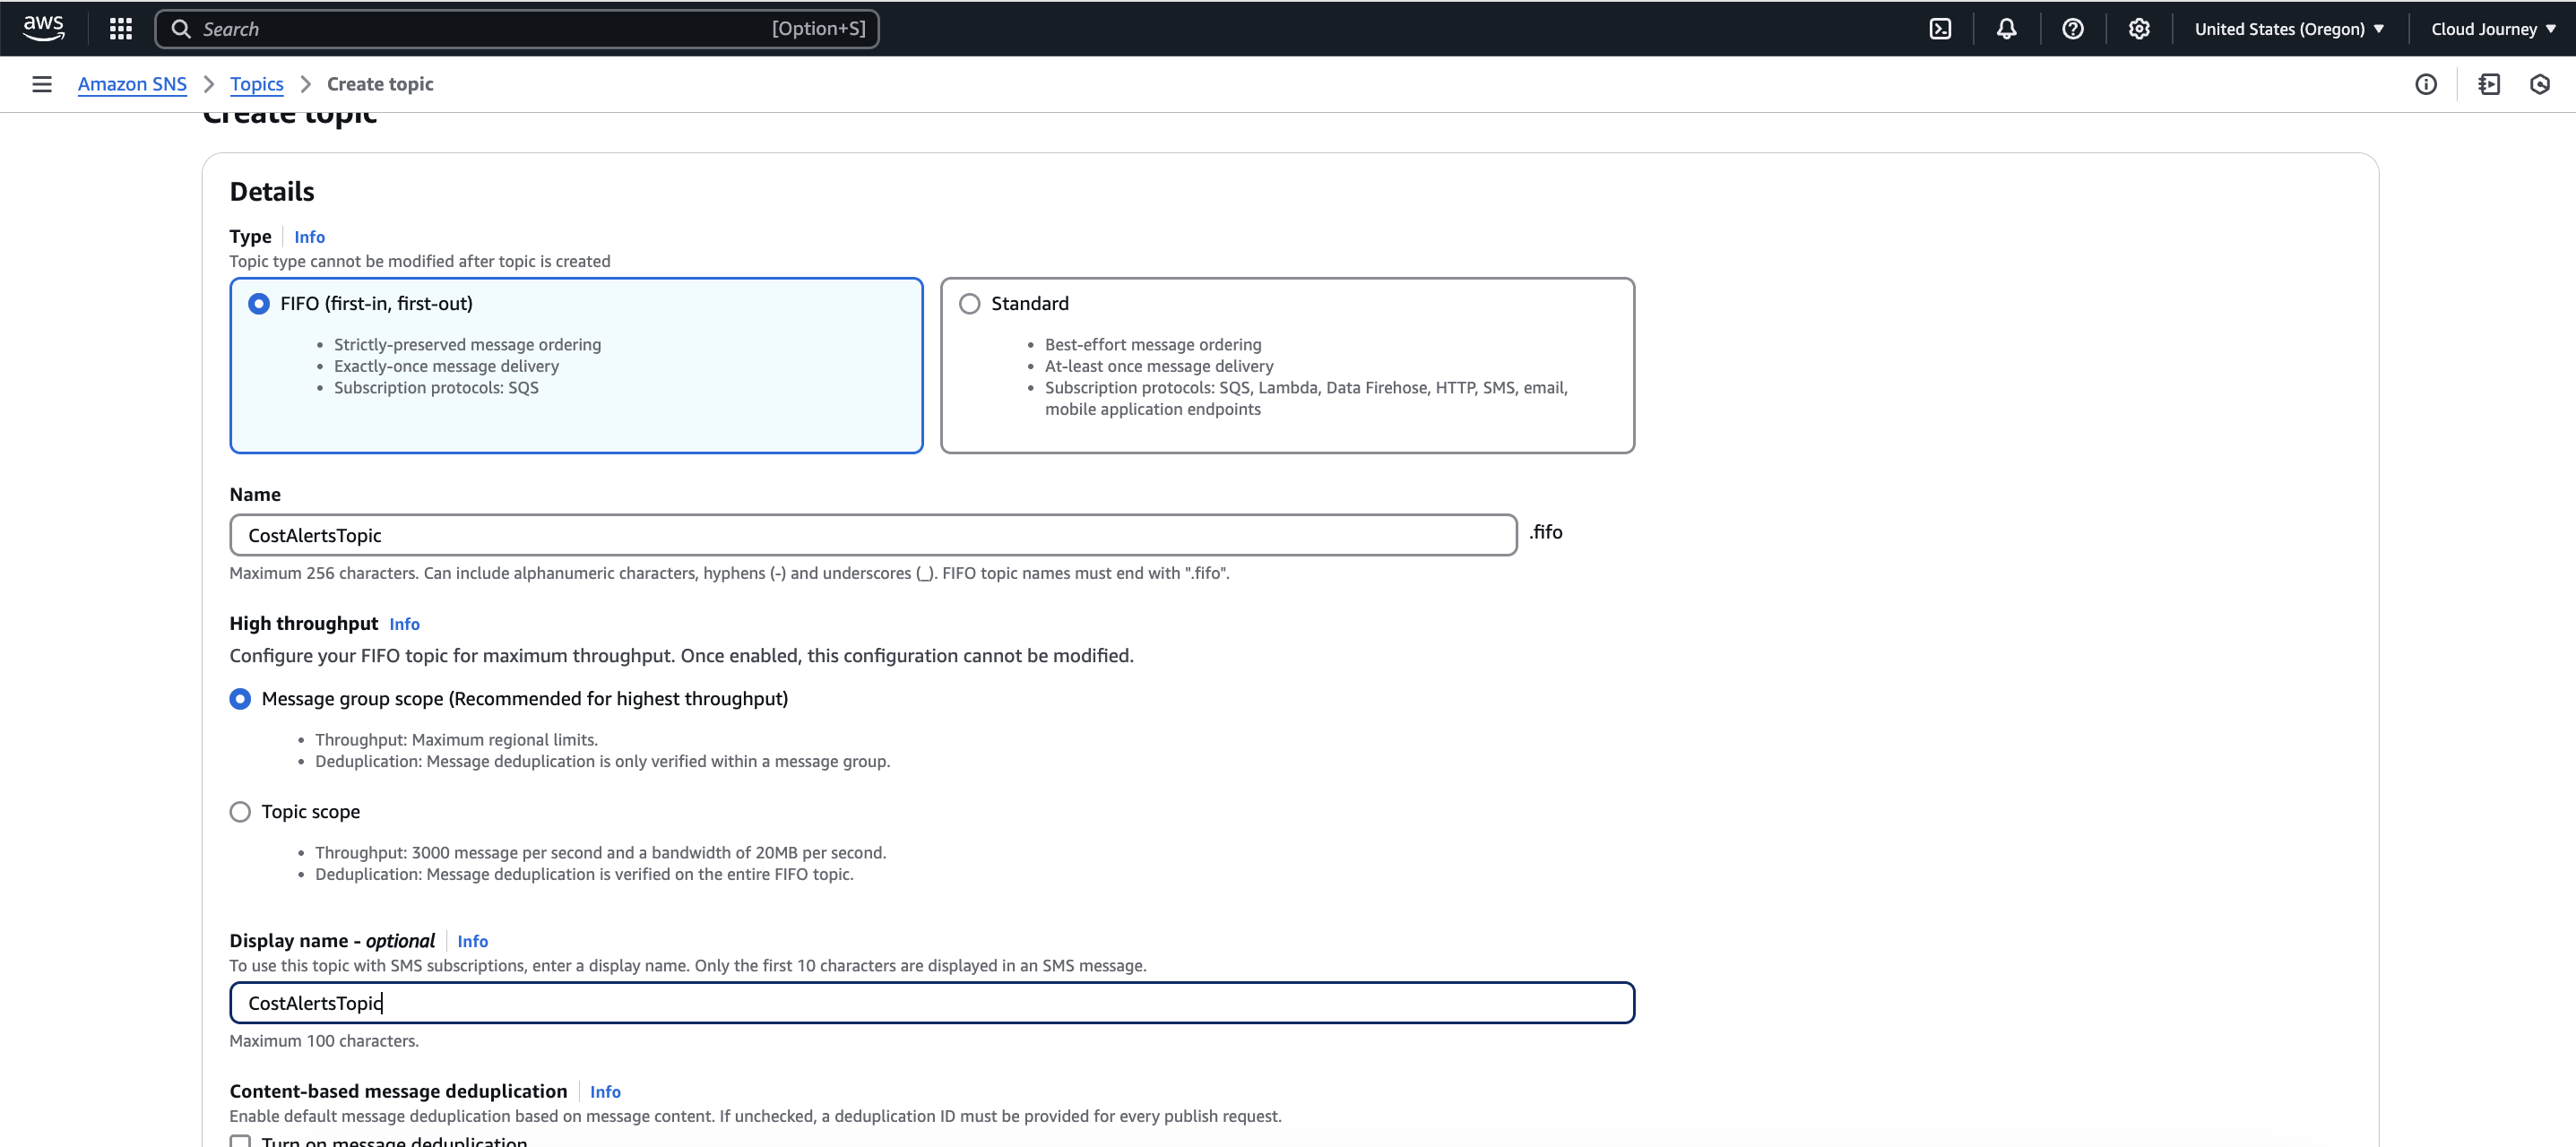The image size is (2576, 1147).
Task: Go to Topics breadcrumb link
Action: pos(257,84)
